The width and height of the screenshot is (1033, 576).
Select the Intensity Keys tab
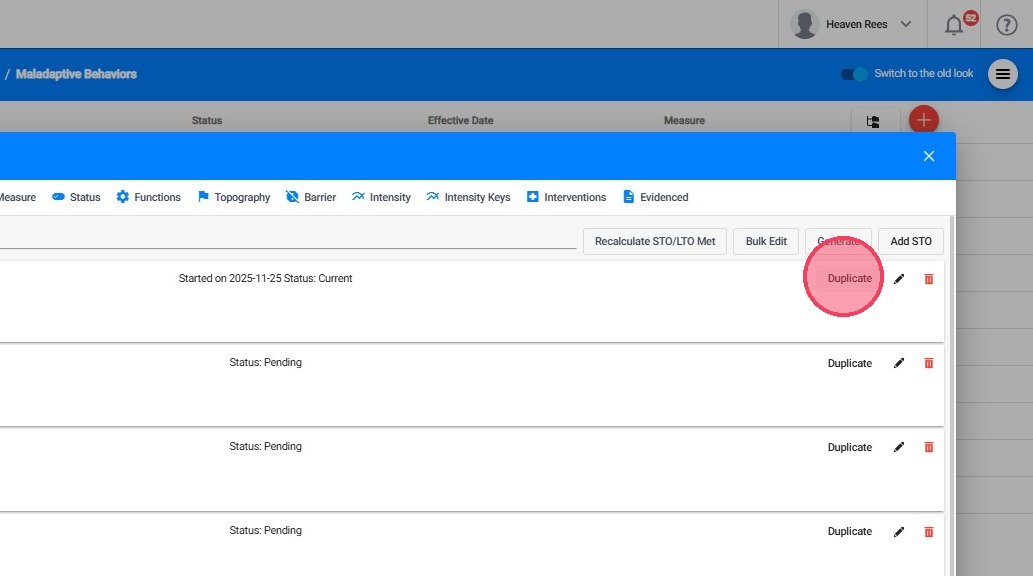[x=468, y=197]
